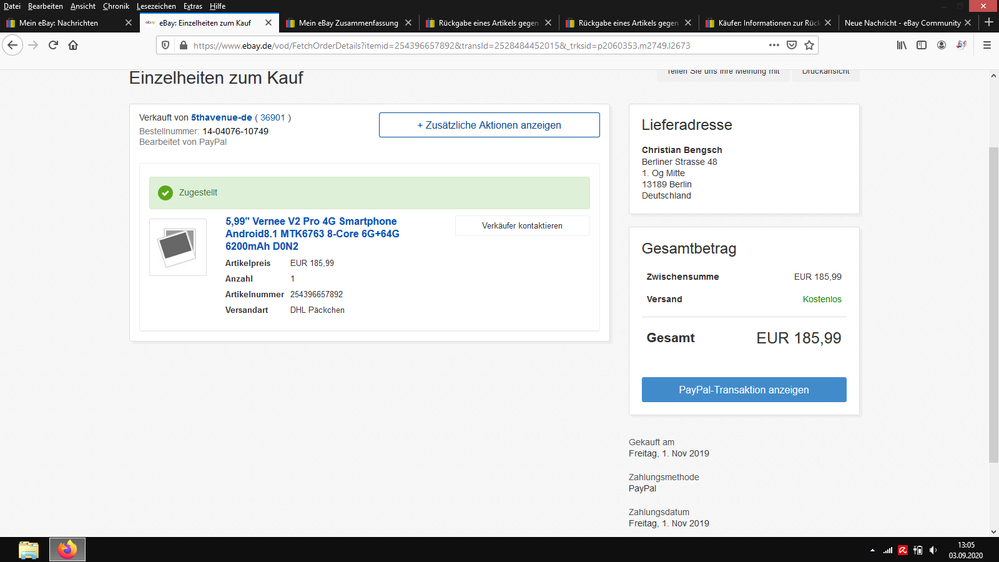This screenshot has height=562, width=999.
Task: Open network signal tray icon
Action: [887, 550]
